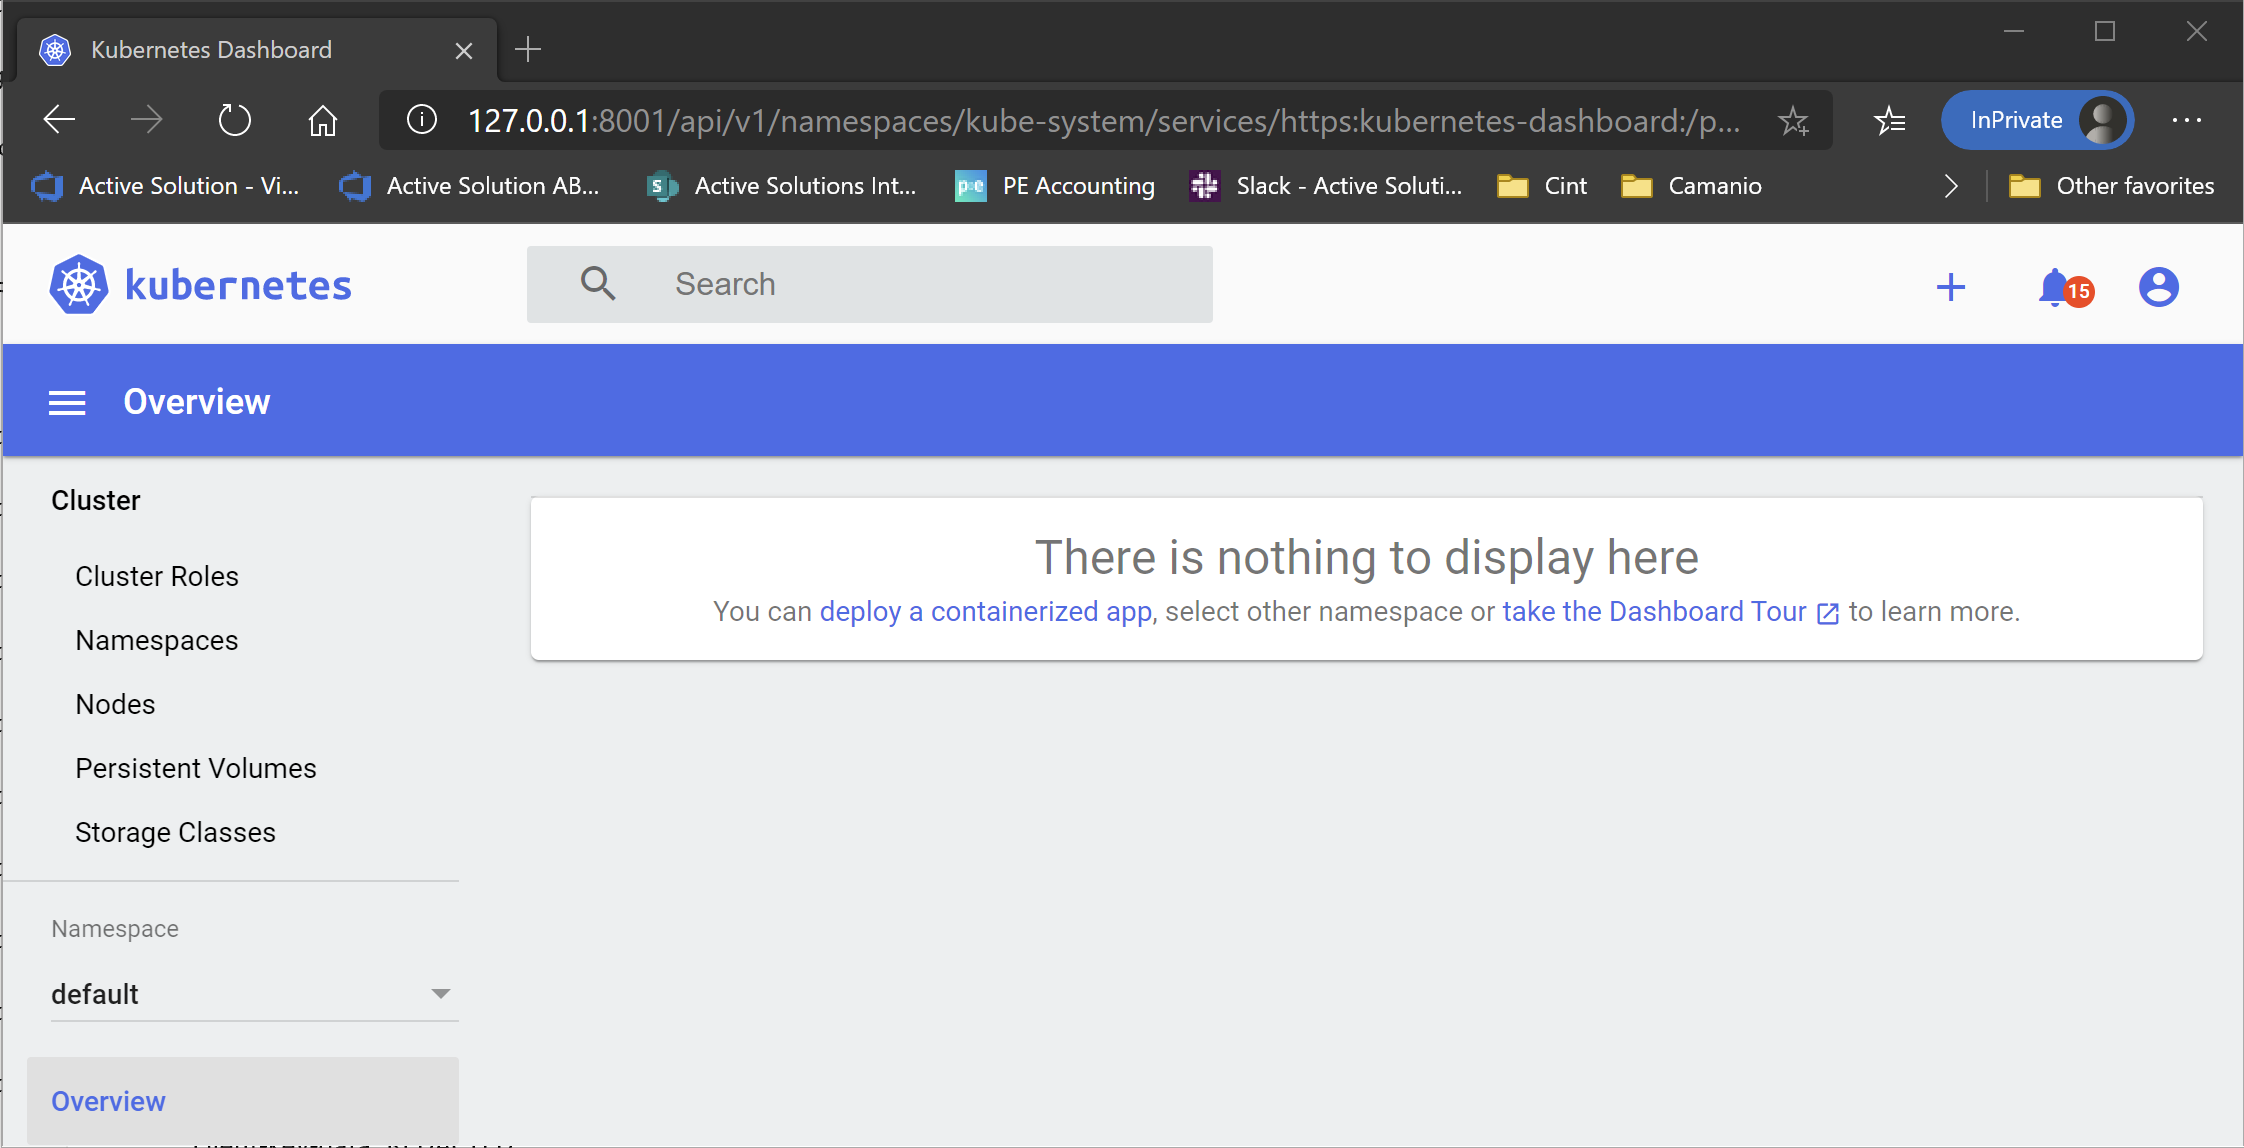Click the browser forward arrow
Image resolution: width=2244 pixels, height=1148 pixels.
point(147,120)
